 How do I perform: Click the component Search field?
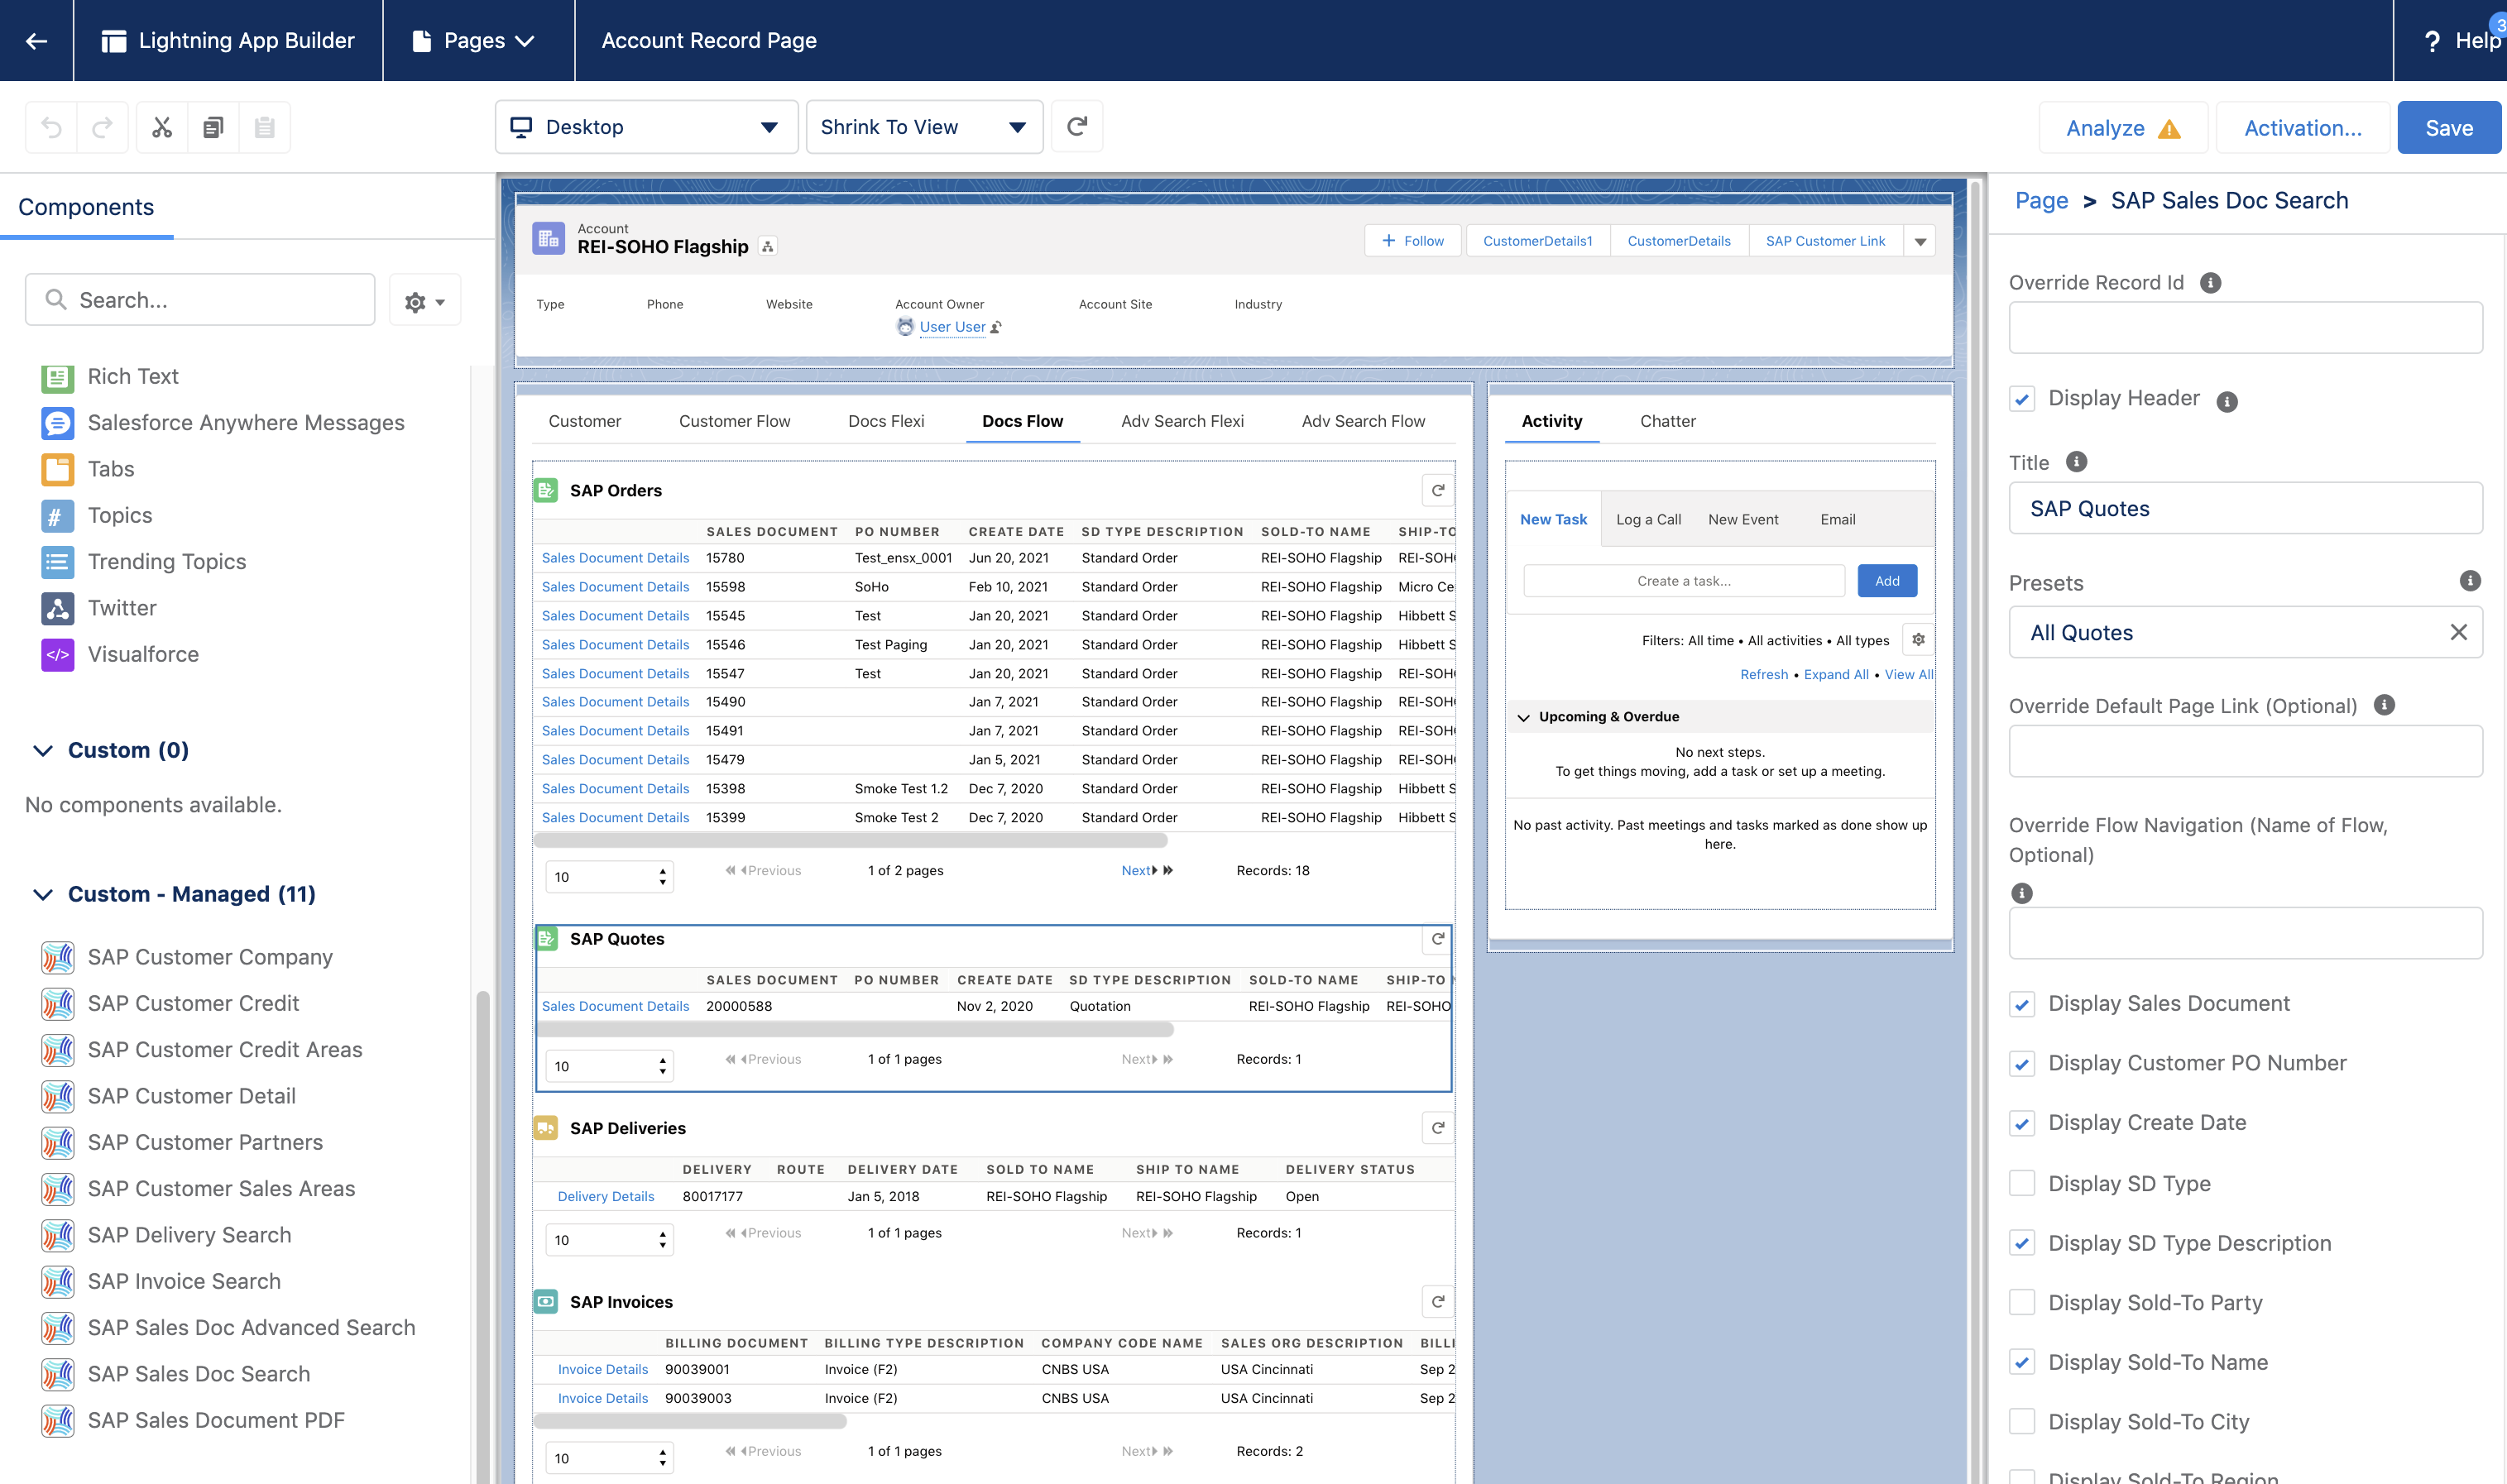(x=200, y=300)
